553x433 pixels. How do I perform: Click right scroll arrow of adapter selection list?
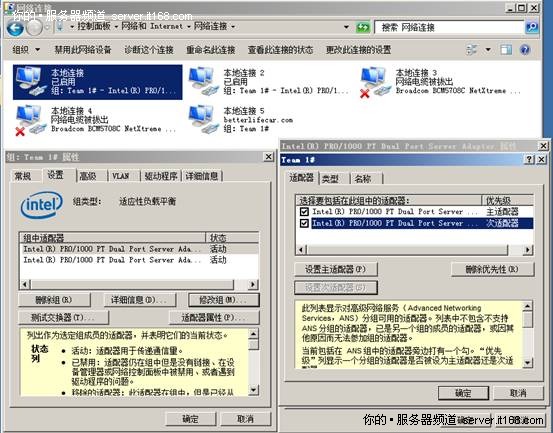pyautogui.click(x=528, y=250)
